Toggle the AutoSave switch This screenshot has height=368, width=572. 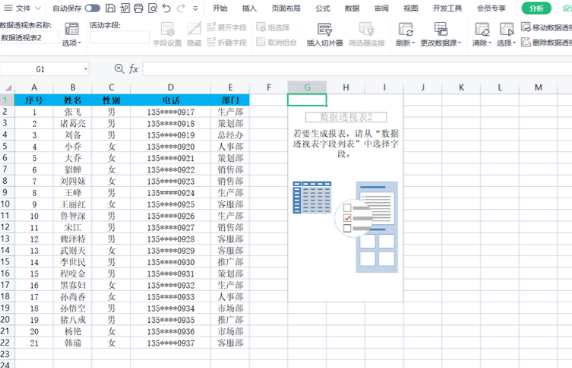92,8
